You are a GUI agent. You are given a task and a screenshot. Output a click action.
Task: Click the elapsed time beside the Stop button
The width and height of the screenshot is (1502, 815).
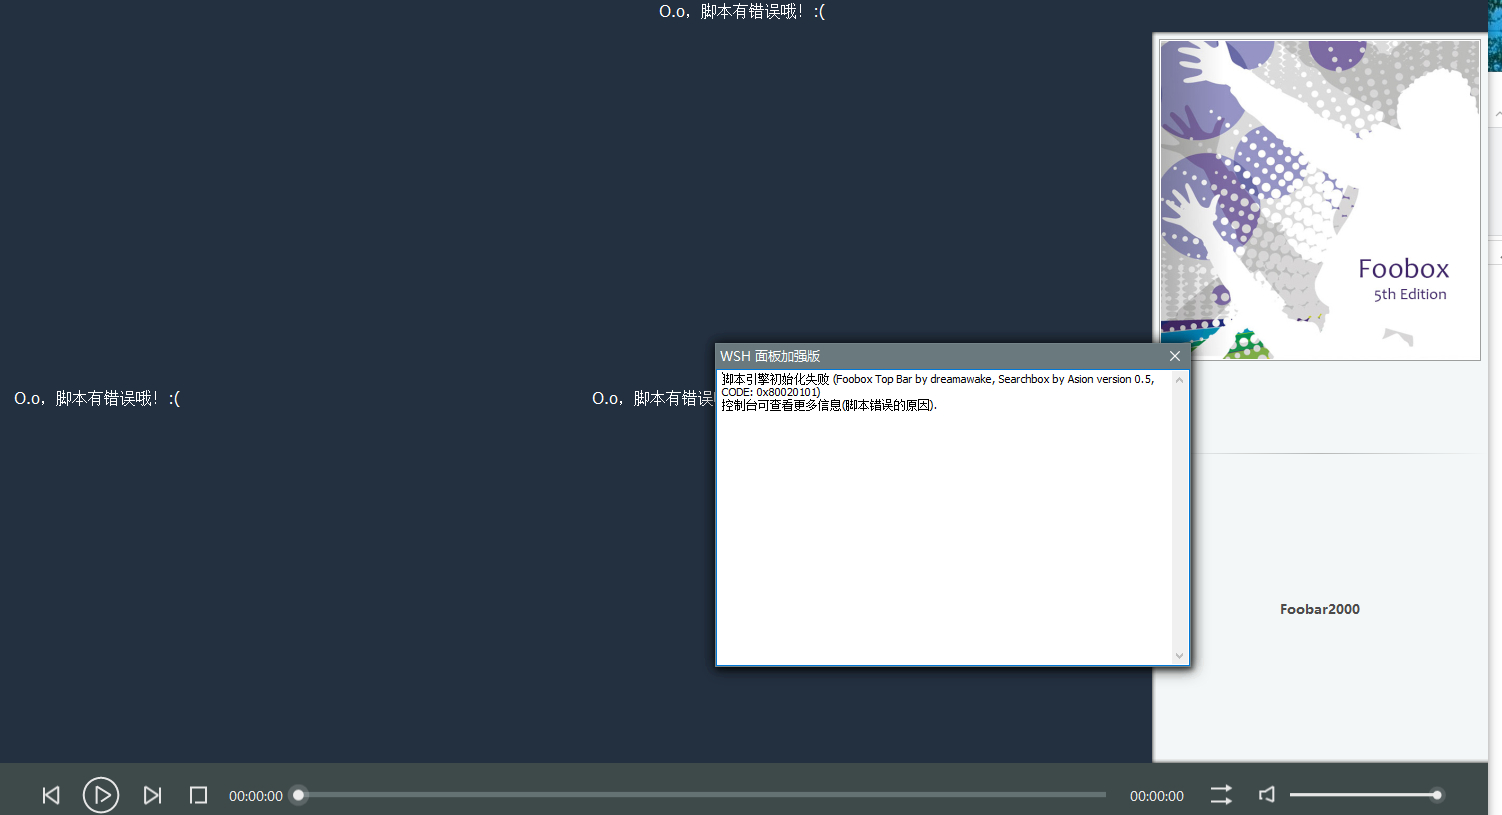click(256, 796)
